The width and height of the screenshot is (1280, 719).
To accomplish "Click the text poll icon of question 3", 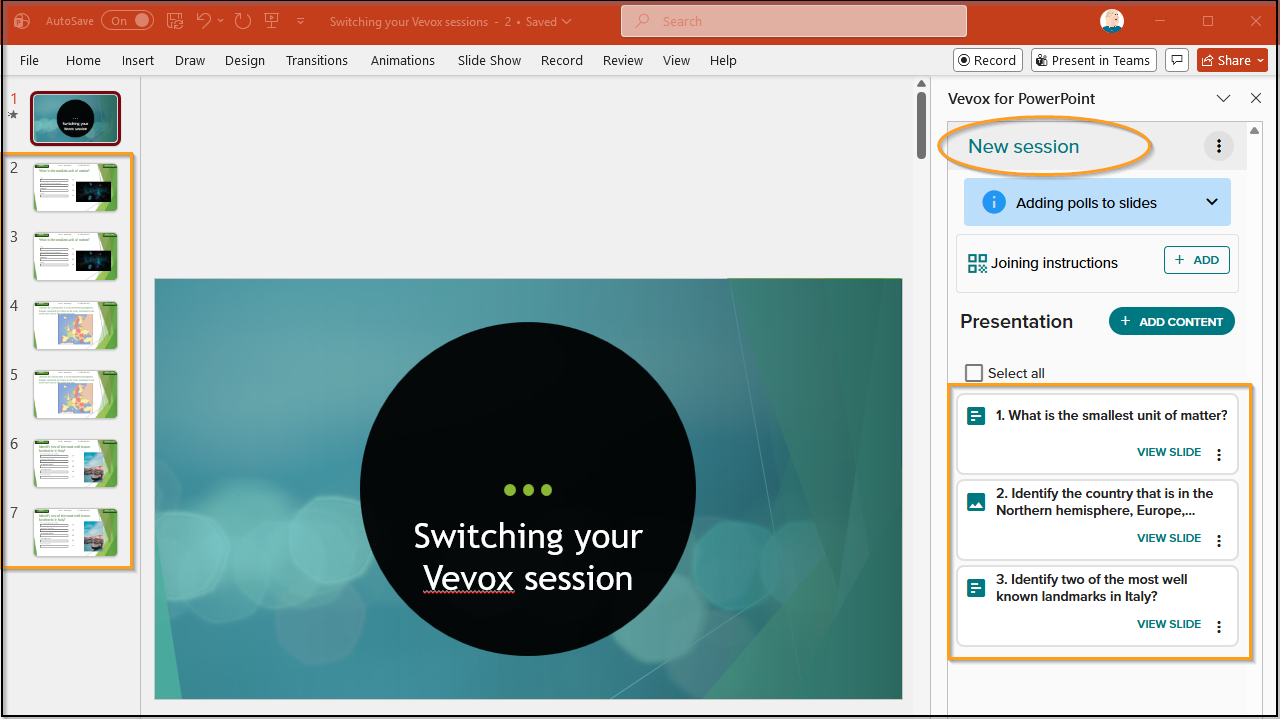I will tap(977, 588).
